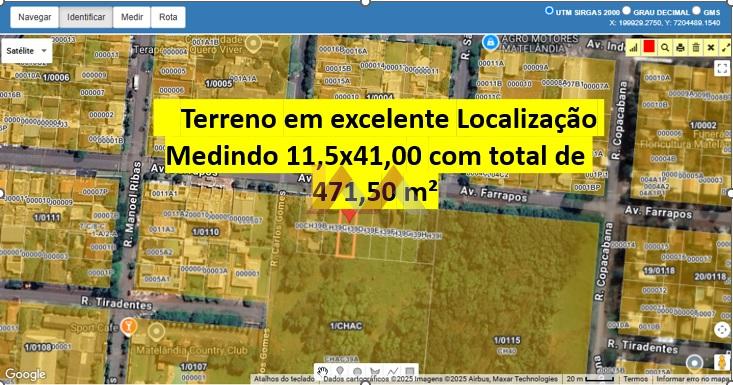Image resolution: width=733 pixels, height=385 pixels.
Task: Click the Comunidade Quero Viver pin
Action: (253, 44)
